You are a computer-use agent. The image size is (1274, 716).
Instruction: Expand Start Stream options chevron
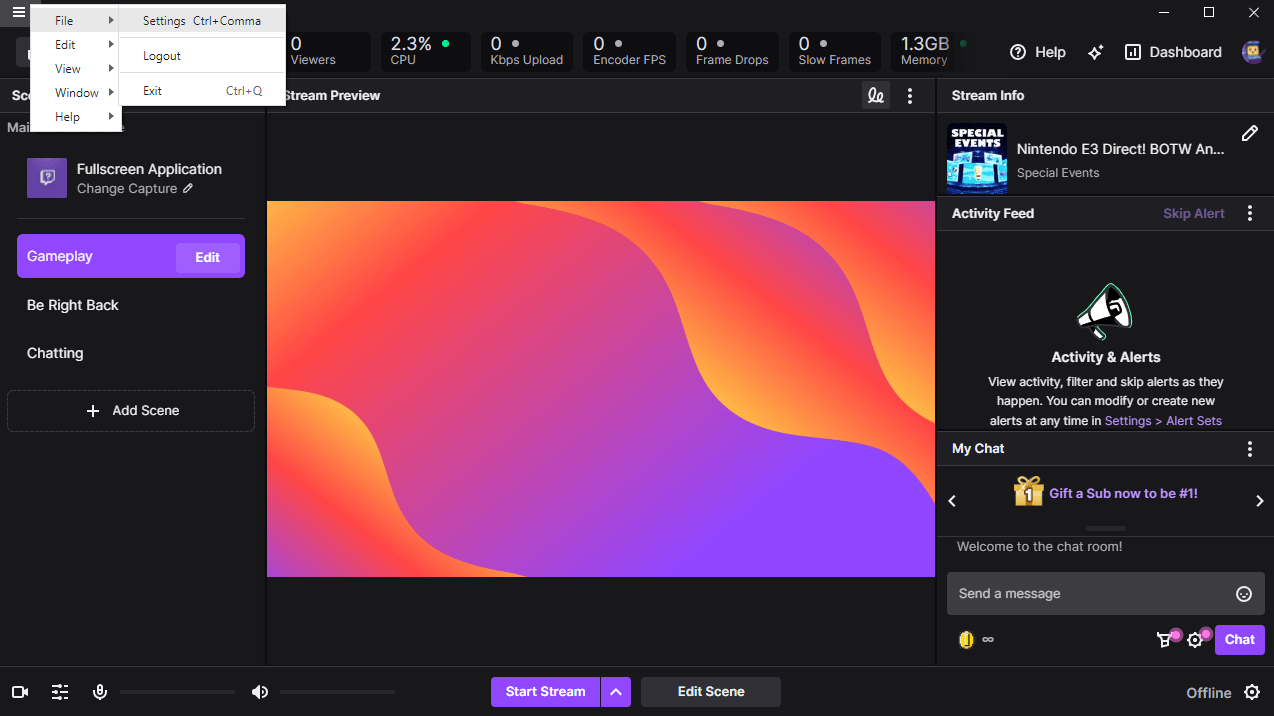click(x=616, y=691)
